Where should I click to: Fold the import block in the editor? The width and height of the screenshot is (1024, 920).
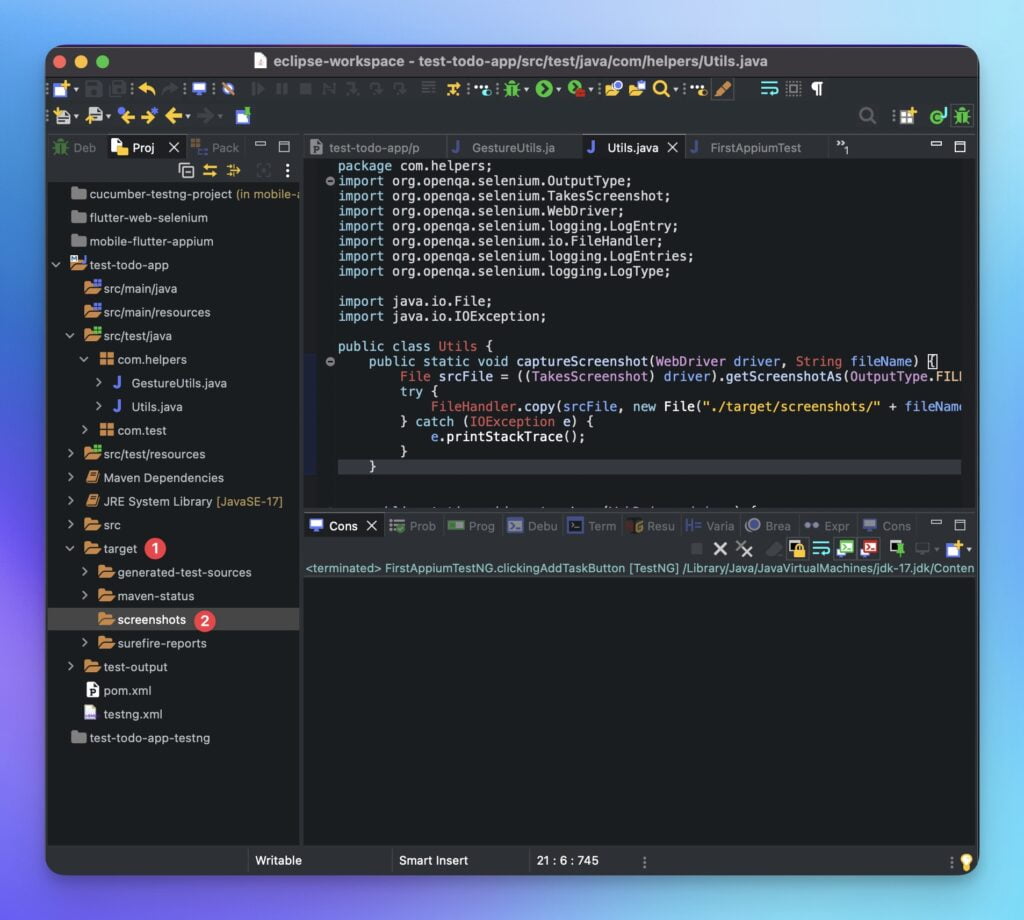click(330, 181)
